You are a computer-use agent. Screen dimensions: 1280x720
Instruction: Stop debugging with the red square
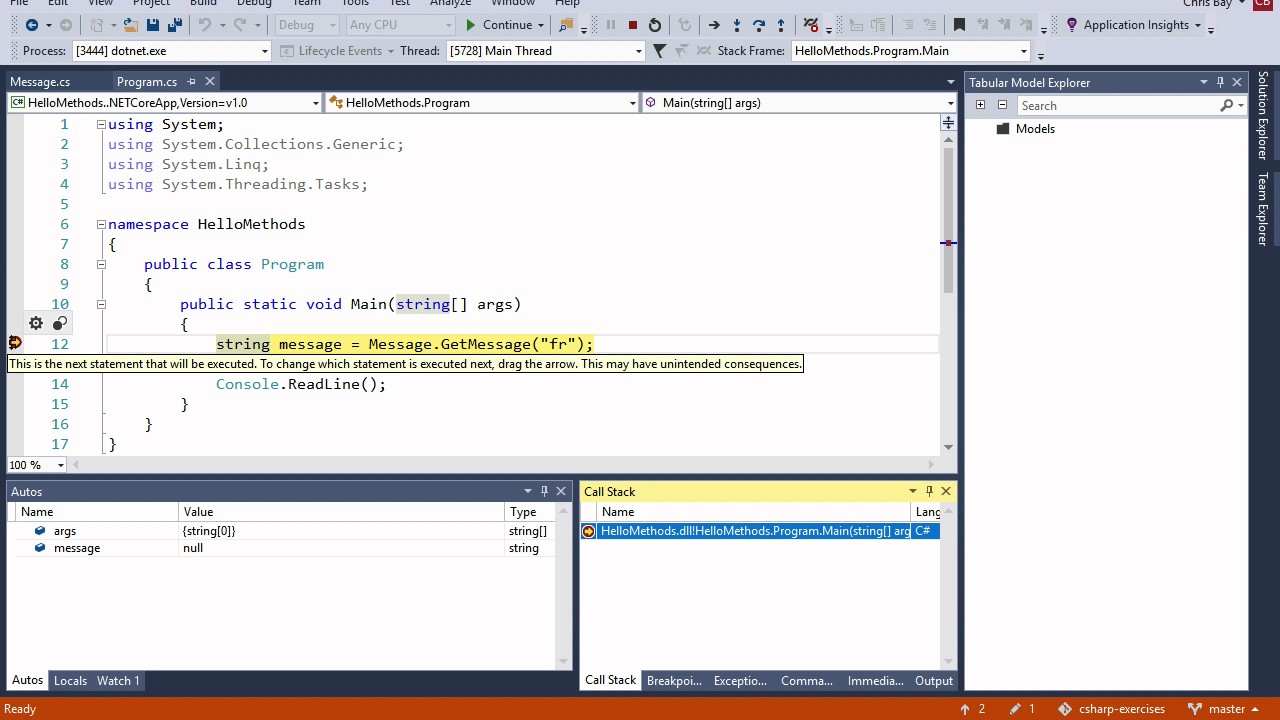[632, 25]
